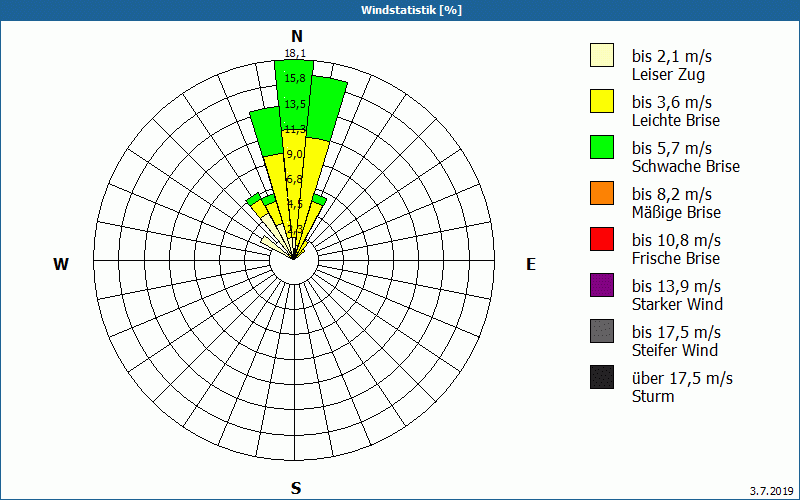
Task: Click the N compass label
Action: 297,36
